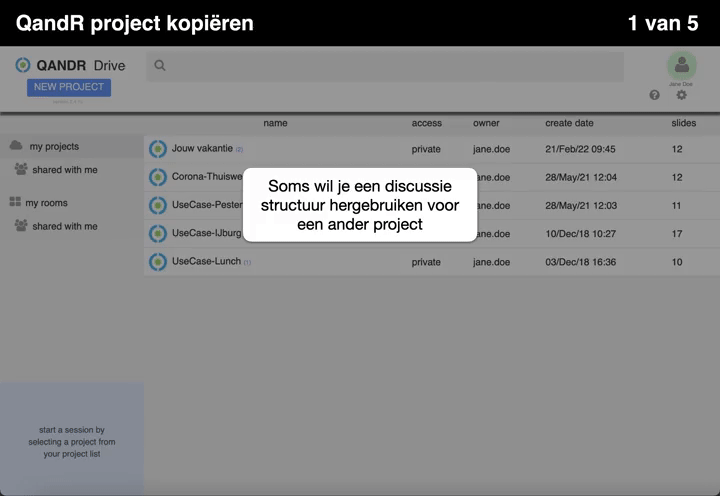Image resolution: width=720 pixels, height=496 pixels.
Task: Click the project icon of Corona-Thuiswe row
Action: point(158,177)
